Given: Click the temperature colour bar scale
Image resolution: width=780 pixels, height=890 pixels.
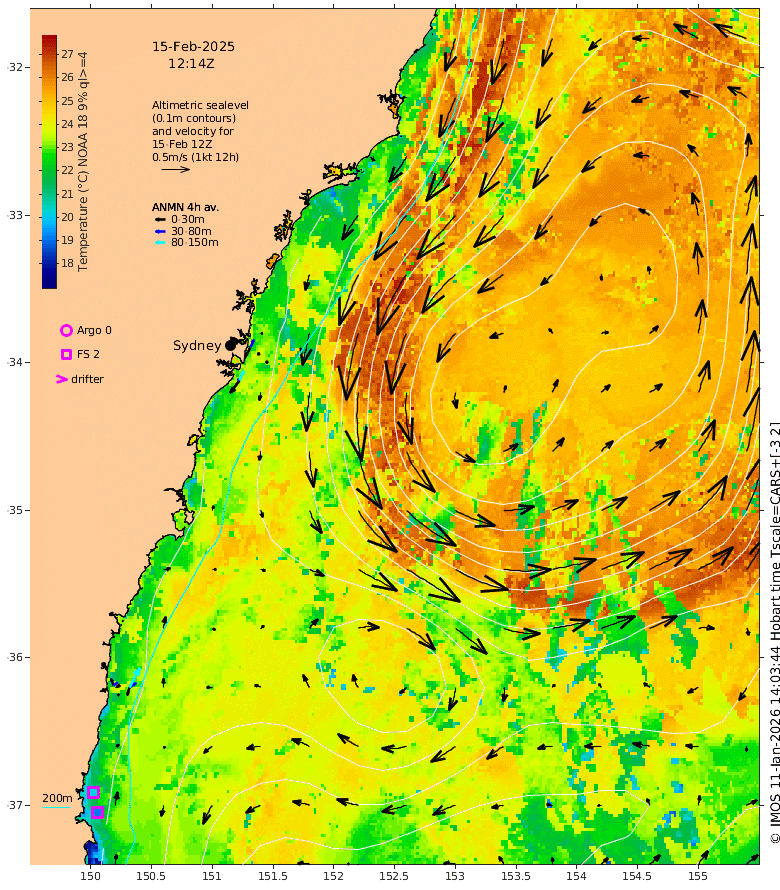Looking at the screenshot, I should [x=49, y=162].
